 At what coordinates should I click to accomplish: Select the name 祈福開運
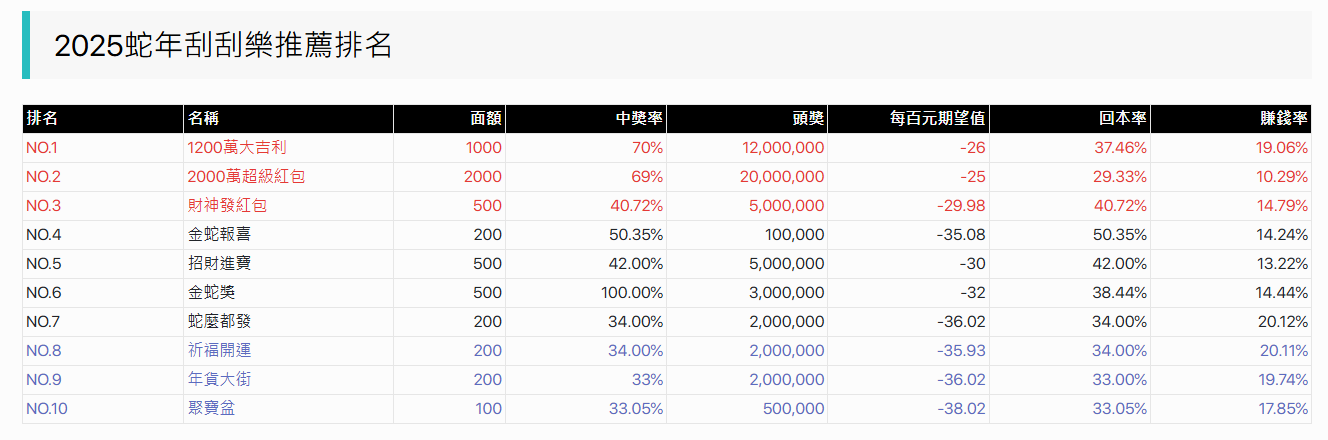pos(219,351)
